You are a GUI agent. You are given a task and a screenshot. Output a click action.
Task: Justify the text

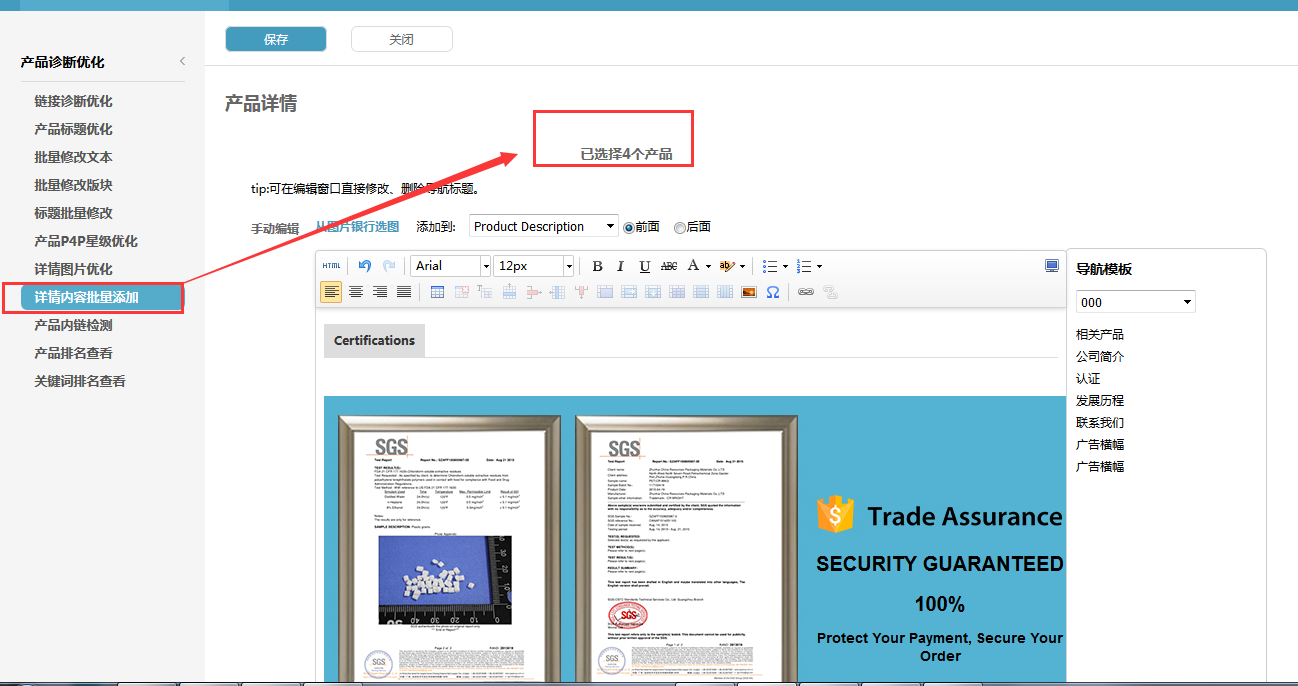[403, 292]
